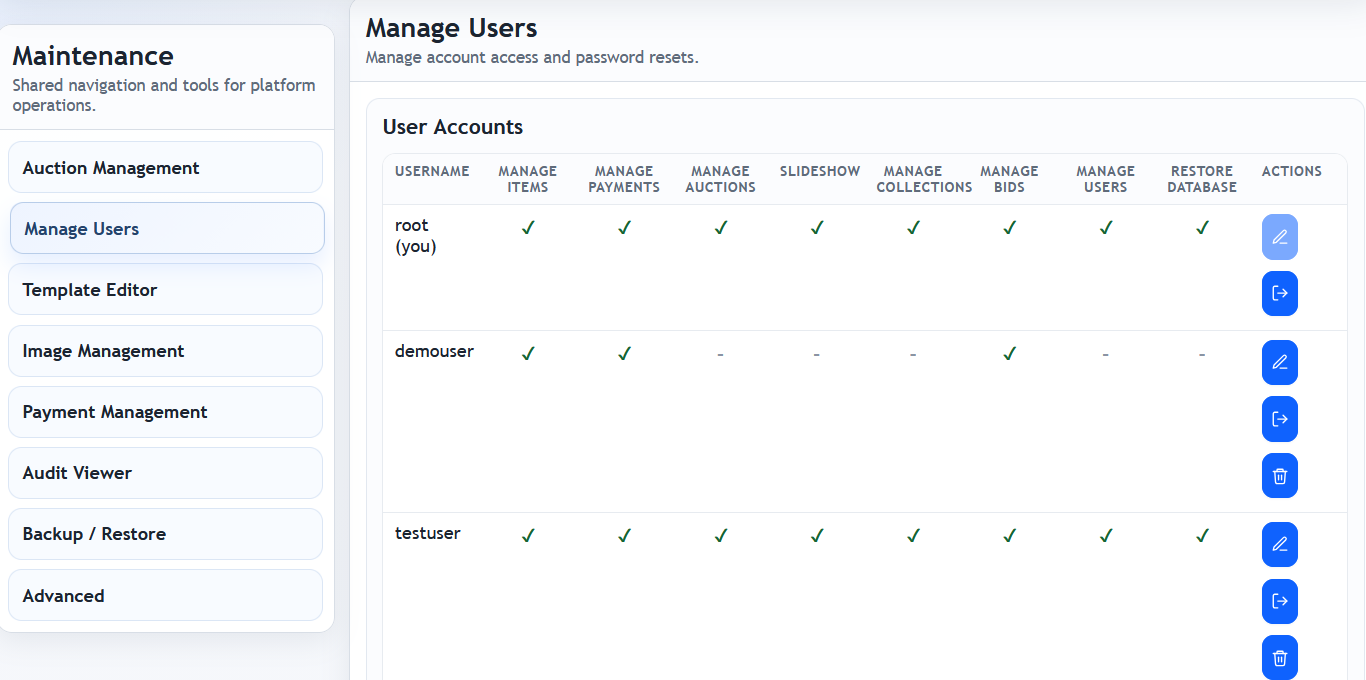Click the User Accounts heading
The image size is (1366, 680).
pyautogui.click(x=453, y=127)
